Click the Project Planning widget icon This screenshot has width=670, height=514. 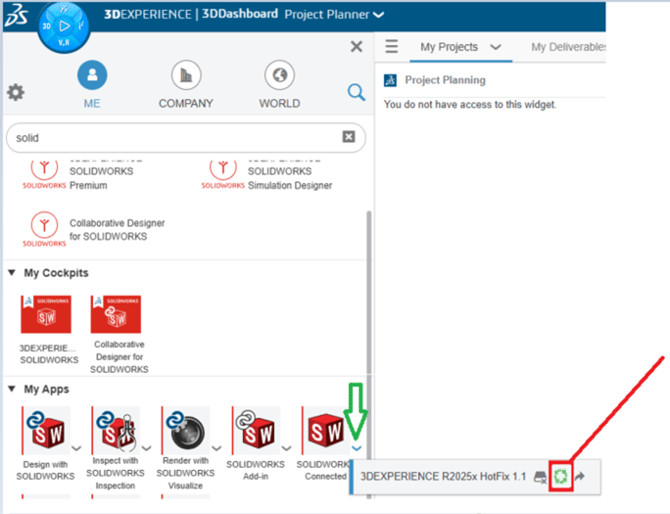390,80
